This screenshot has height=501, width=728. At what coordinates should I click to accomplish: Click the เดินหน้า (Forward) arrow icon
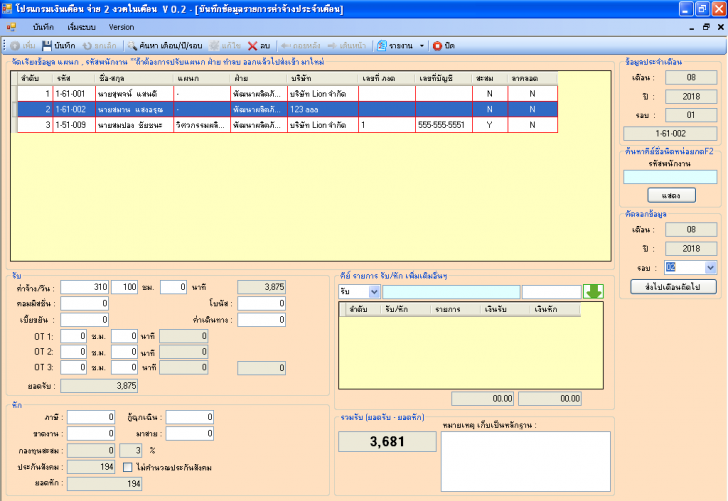coord(332,46)
